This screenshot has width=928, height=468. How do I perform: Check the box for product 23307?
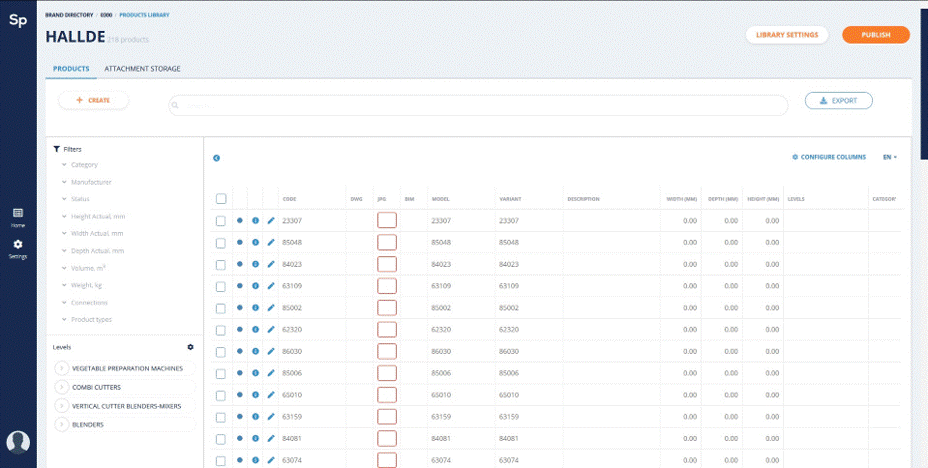pyautogui.click(x=221, y=221)
